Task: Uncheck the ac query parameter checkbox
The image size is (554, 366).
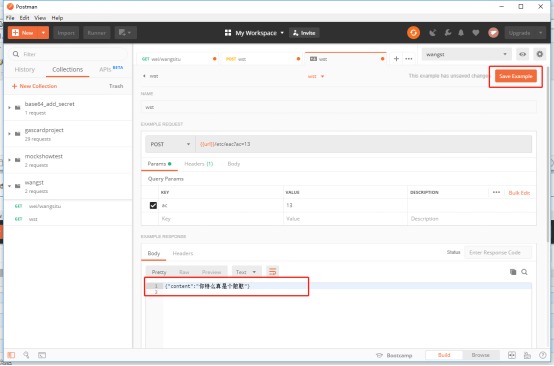Action: [153, 205]
